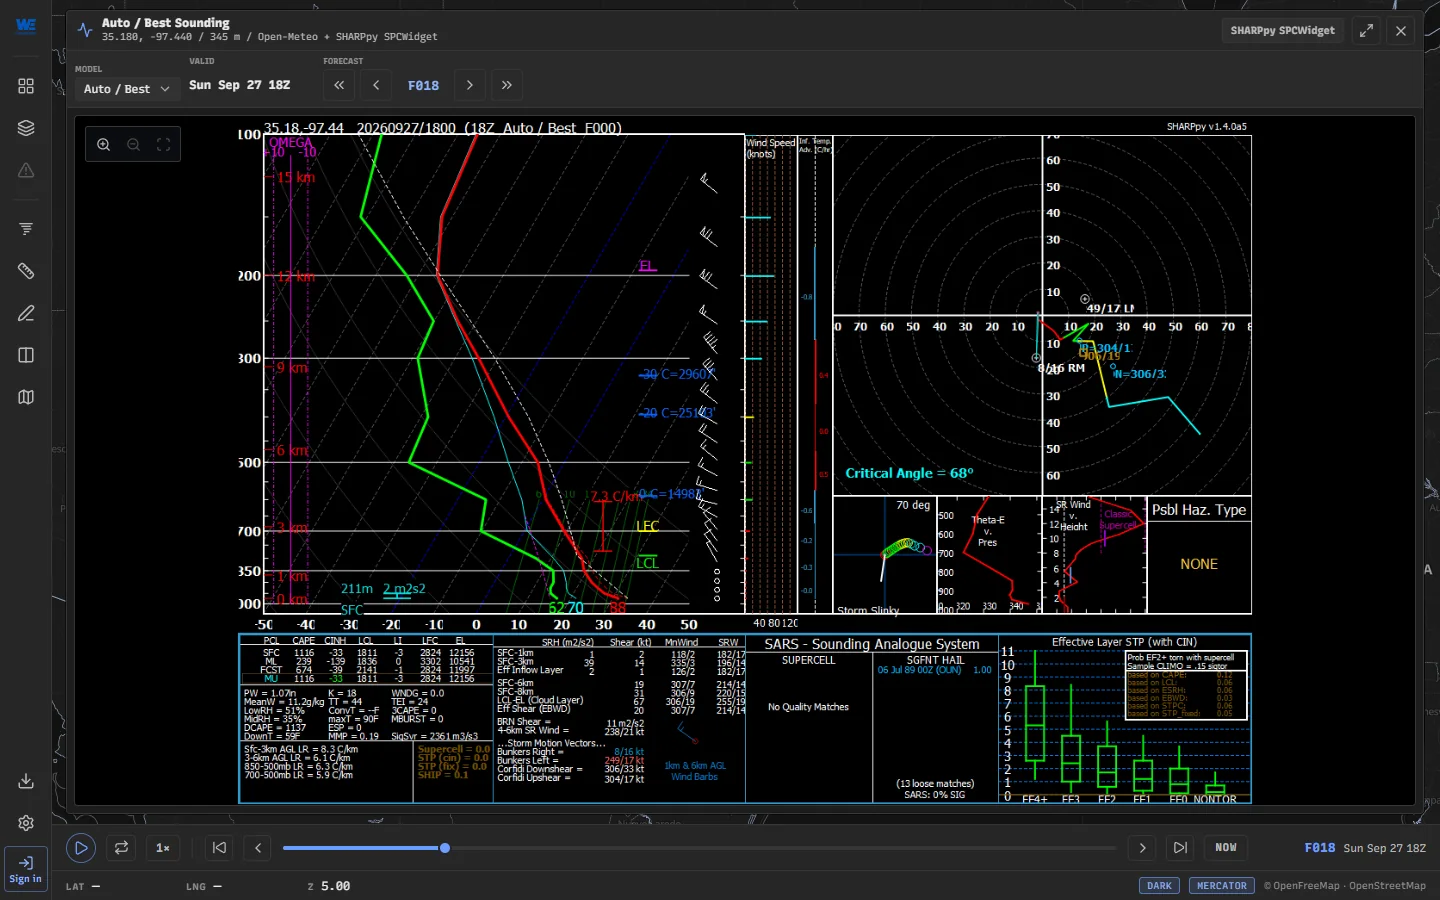Click the sounding activity icon in header

point(85,30)
